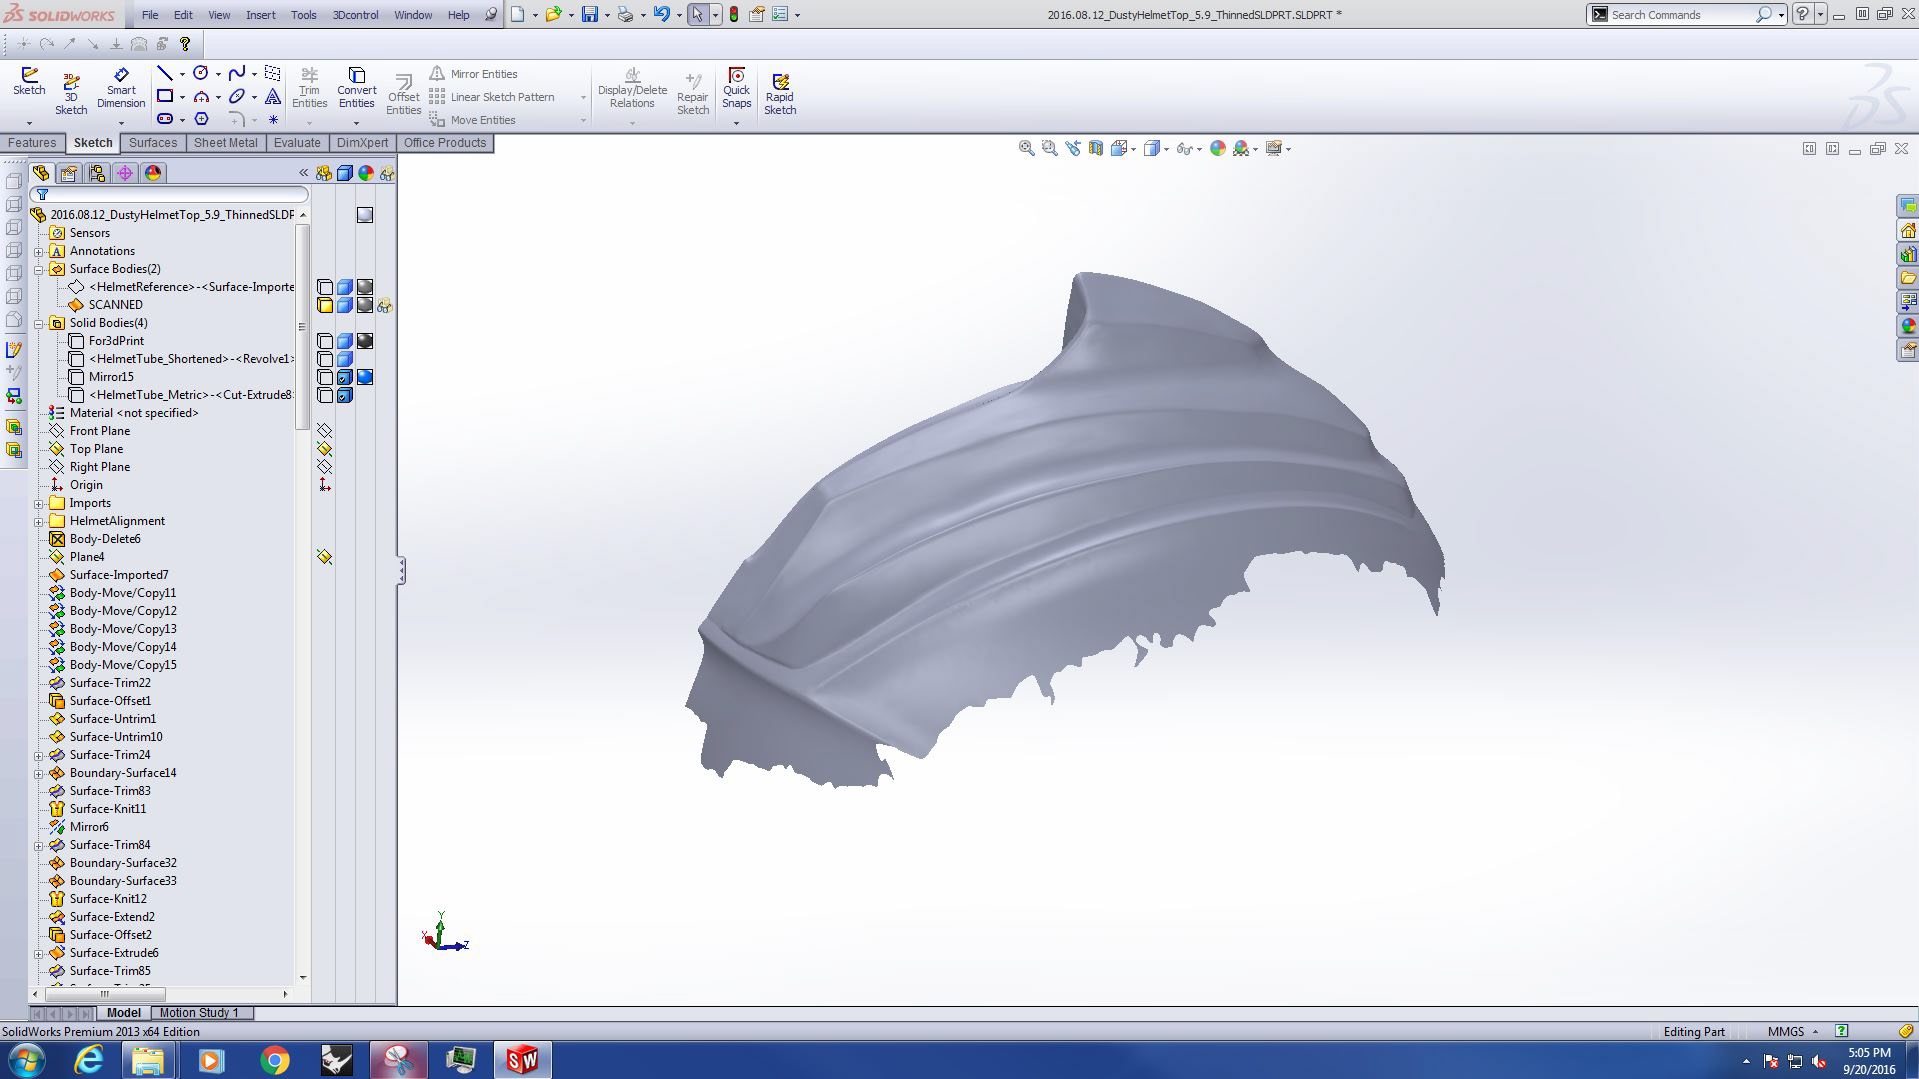The width and height of the screenshot is (1919, 1079).
Task: Toggle visibility of Plane4 in display pane
Action: click(325, 557)
